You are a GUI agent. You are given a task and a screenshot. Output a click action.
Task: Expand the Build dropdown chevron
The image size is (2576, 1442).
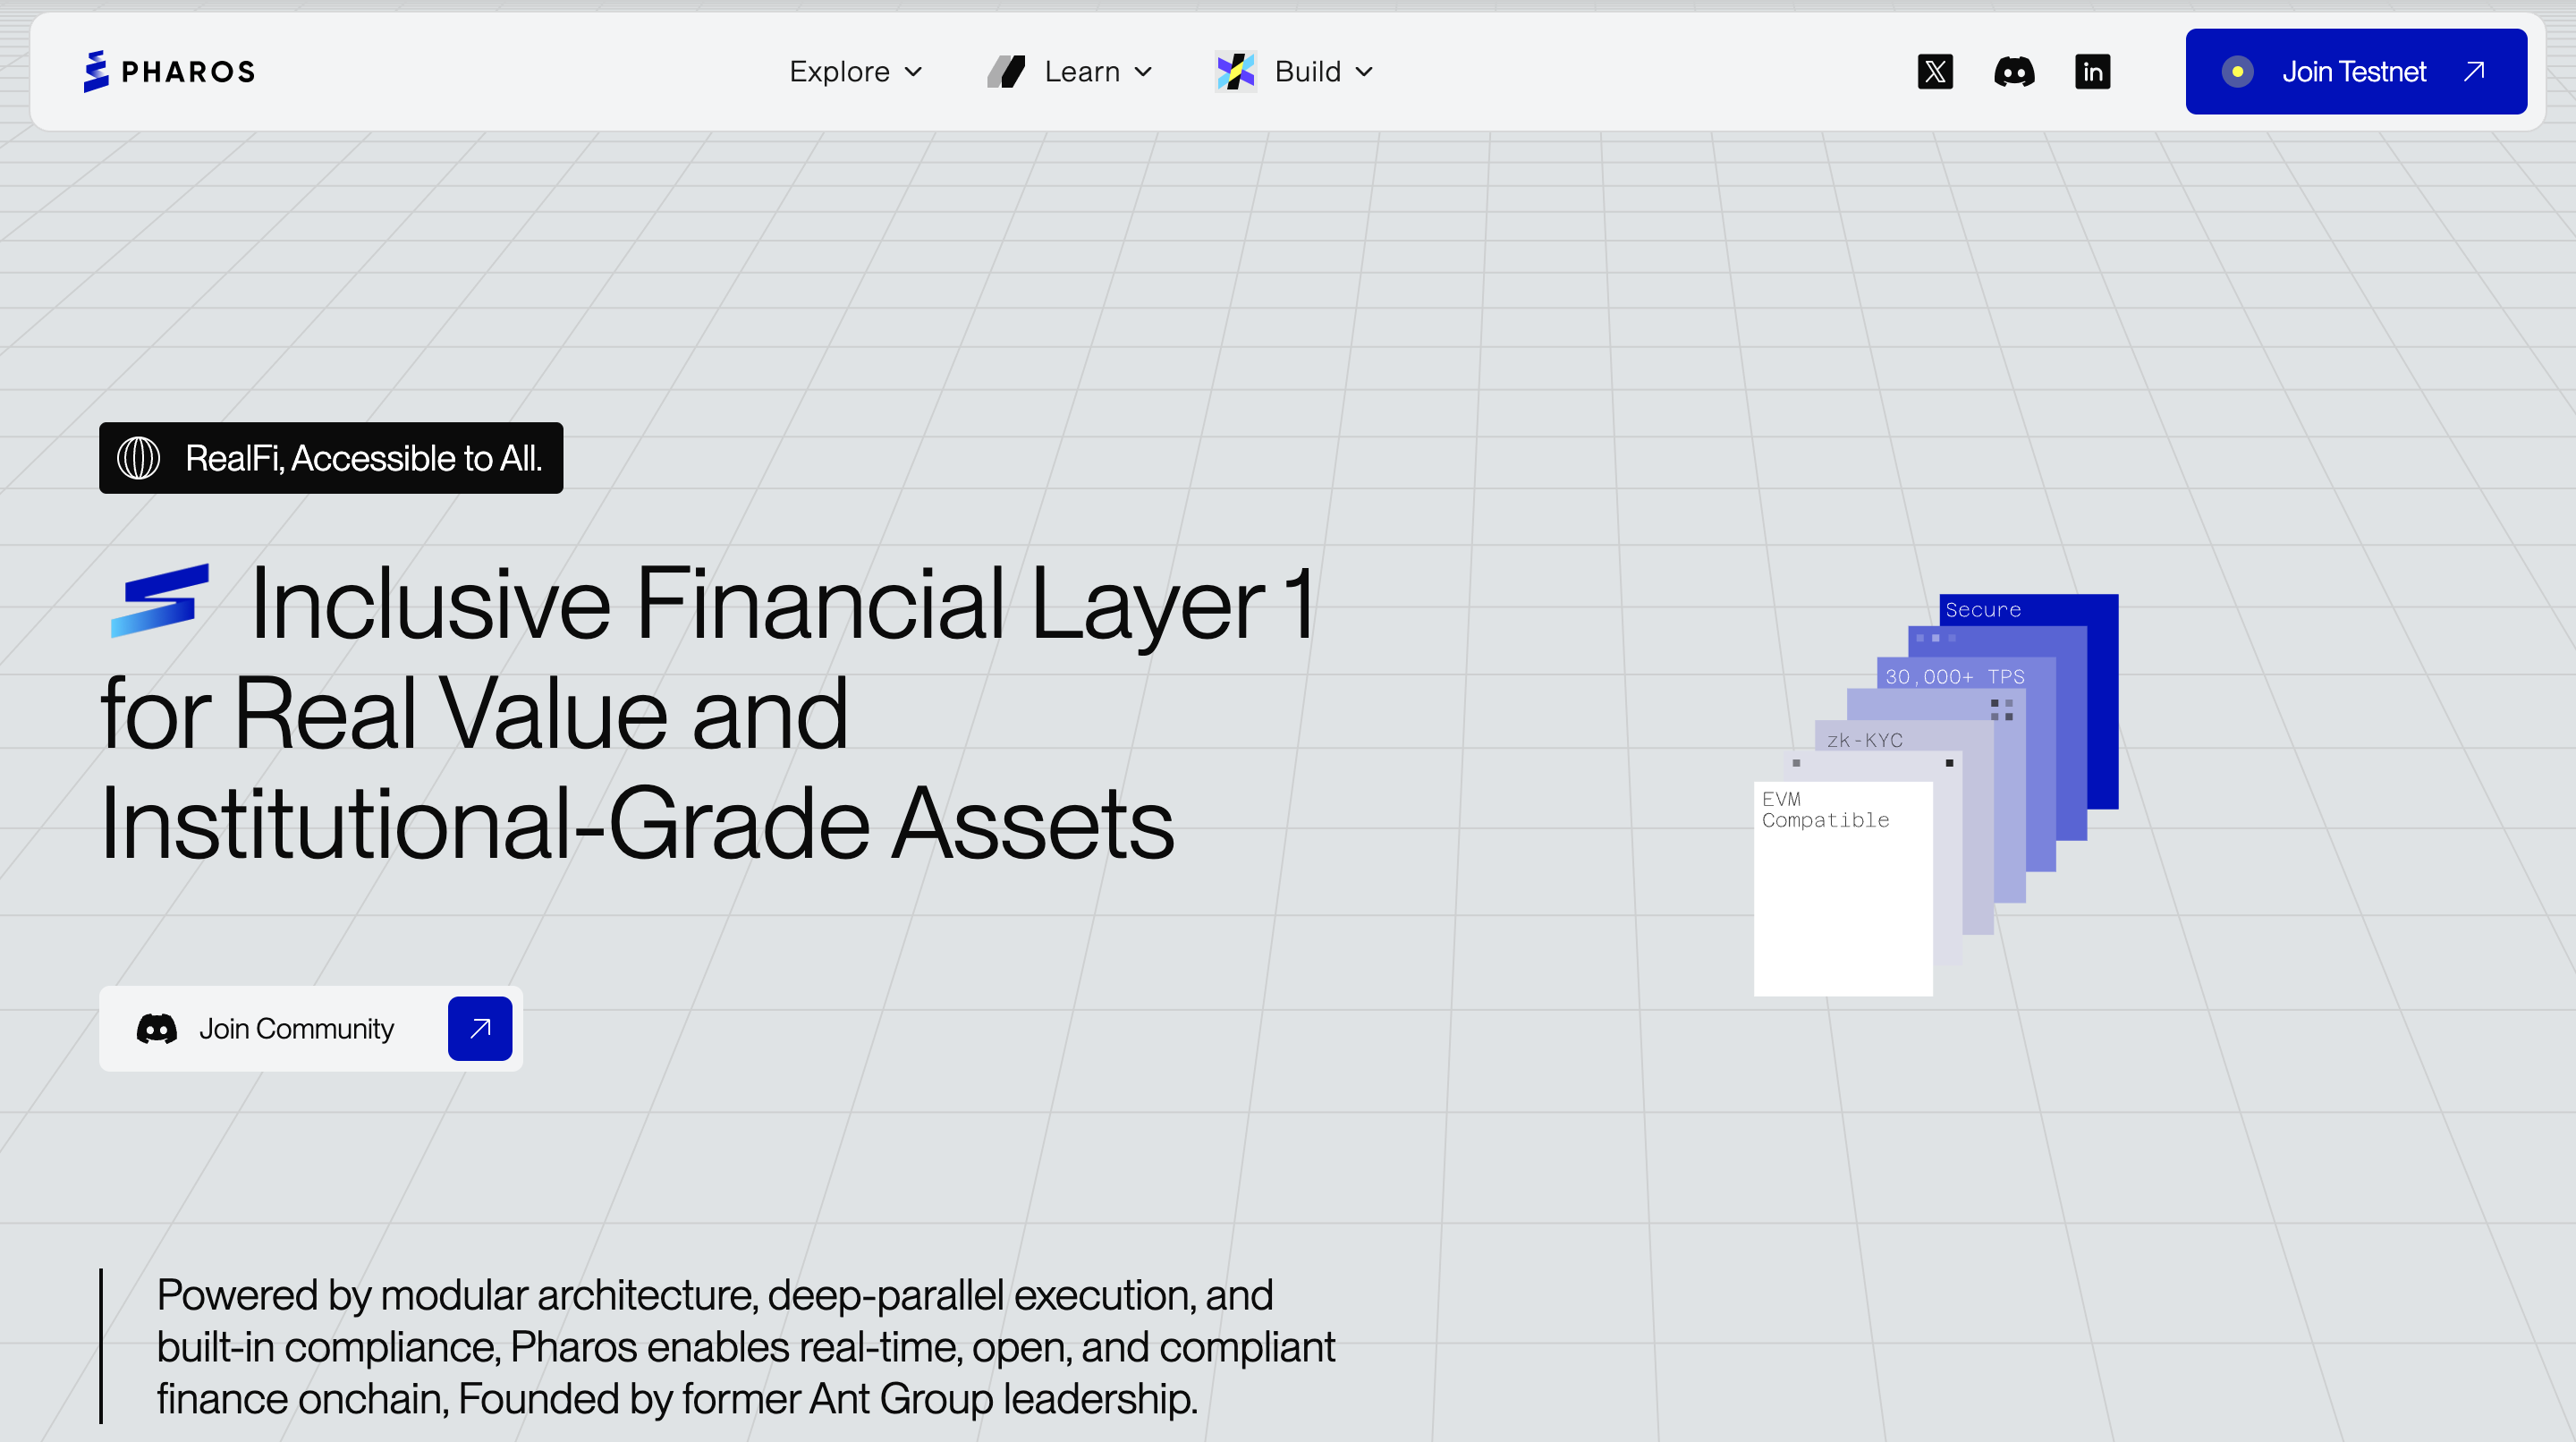tap(1364, 72)
